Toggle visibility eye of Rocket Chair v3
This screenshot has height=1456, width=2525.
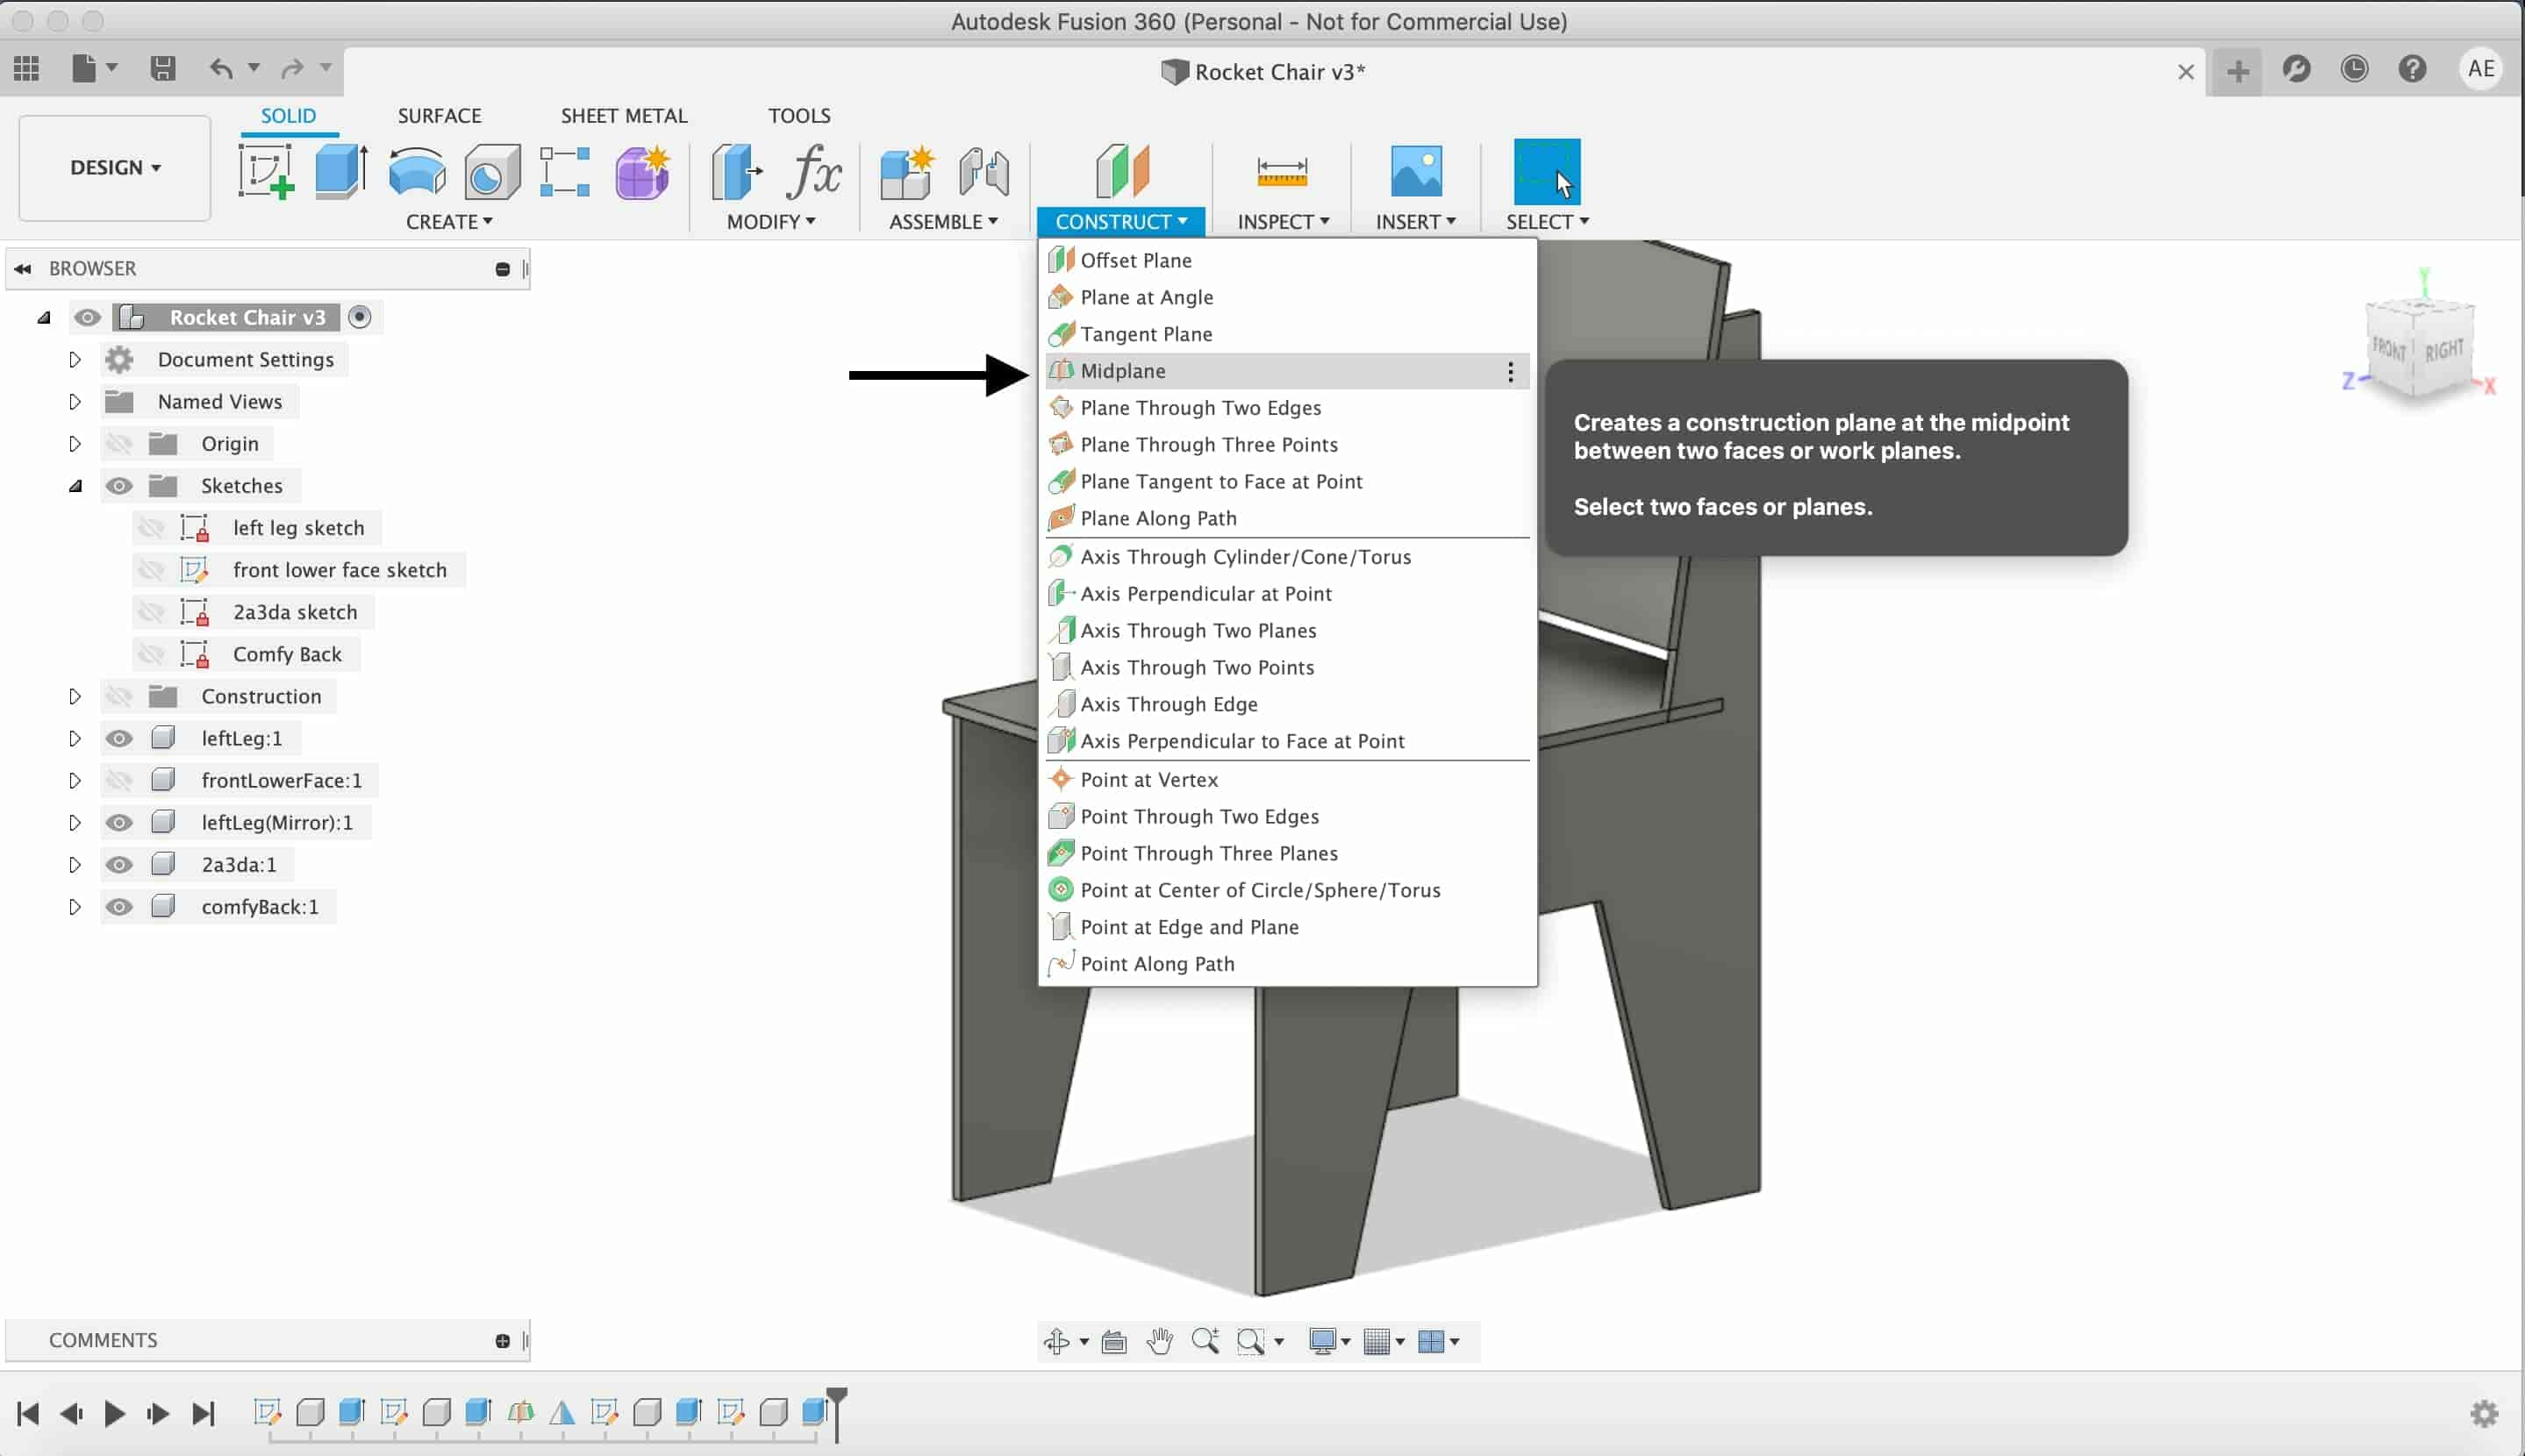click(87, 317)
